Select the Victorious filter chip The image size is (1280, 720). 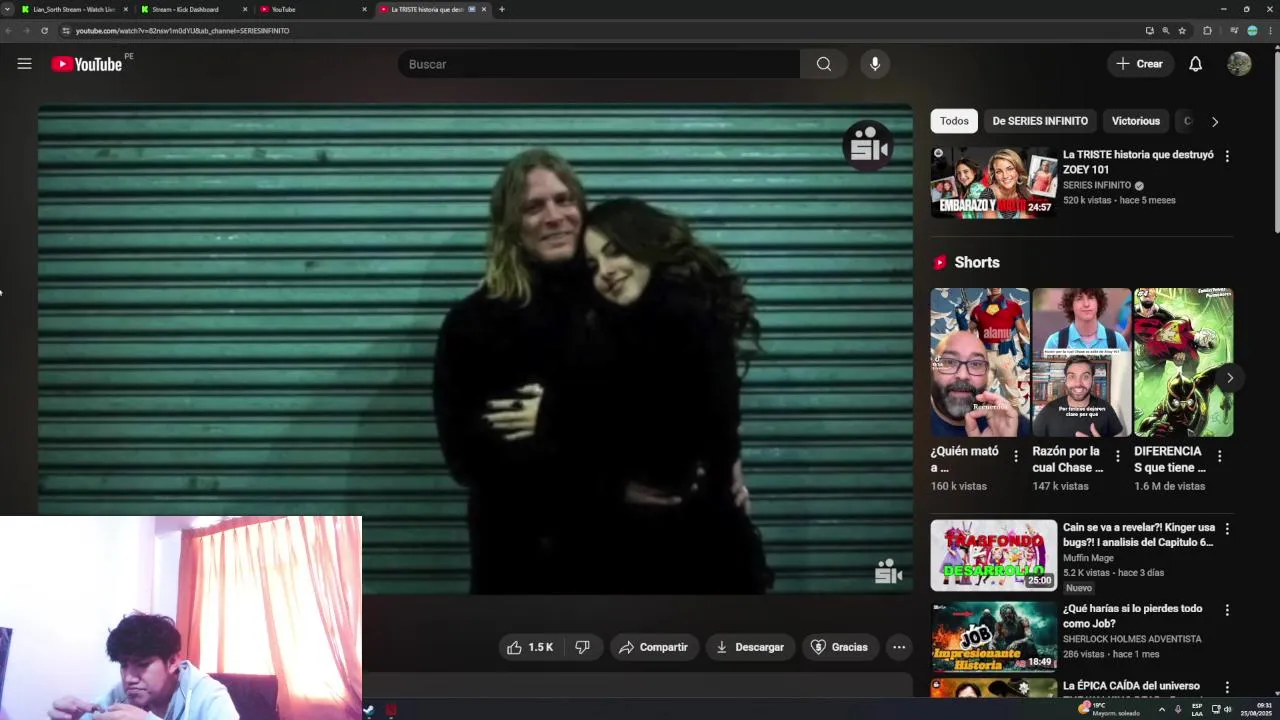(1136, 121)
